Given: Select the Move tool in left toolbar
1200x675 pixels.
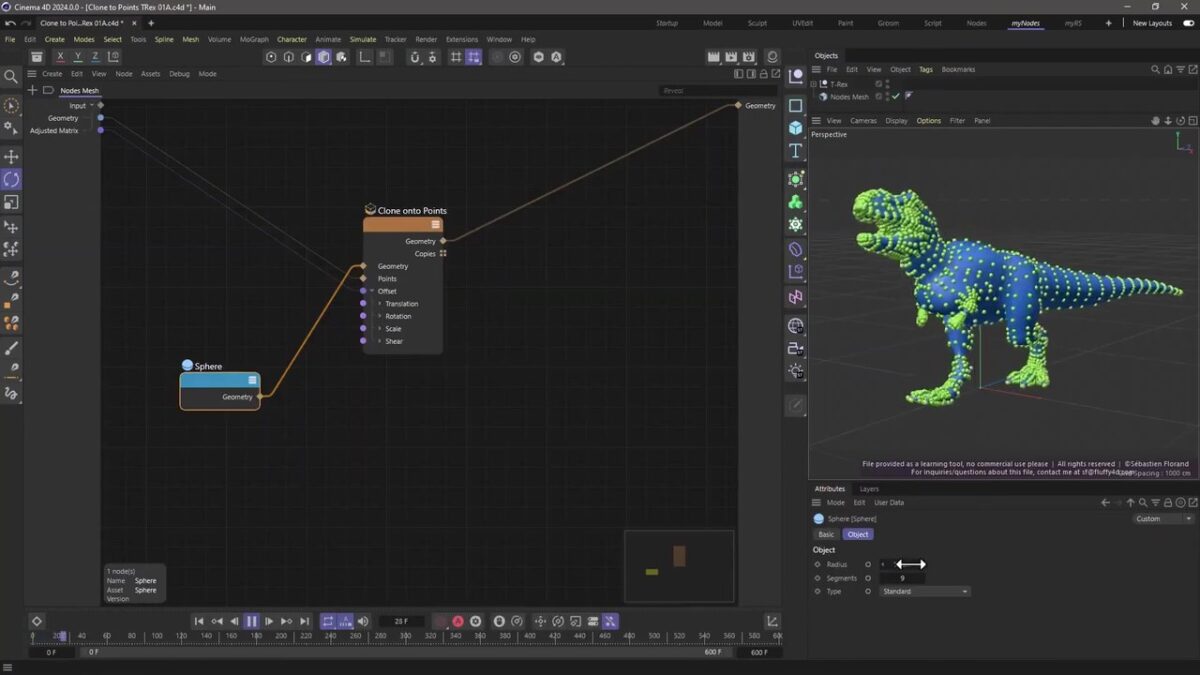Looking at the screenshot, I should (12, 157).
